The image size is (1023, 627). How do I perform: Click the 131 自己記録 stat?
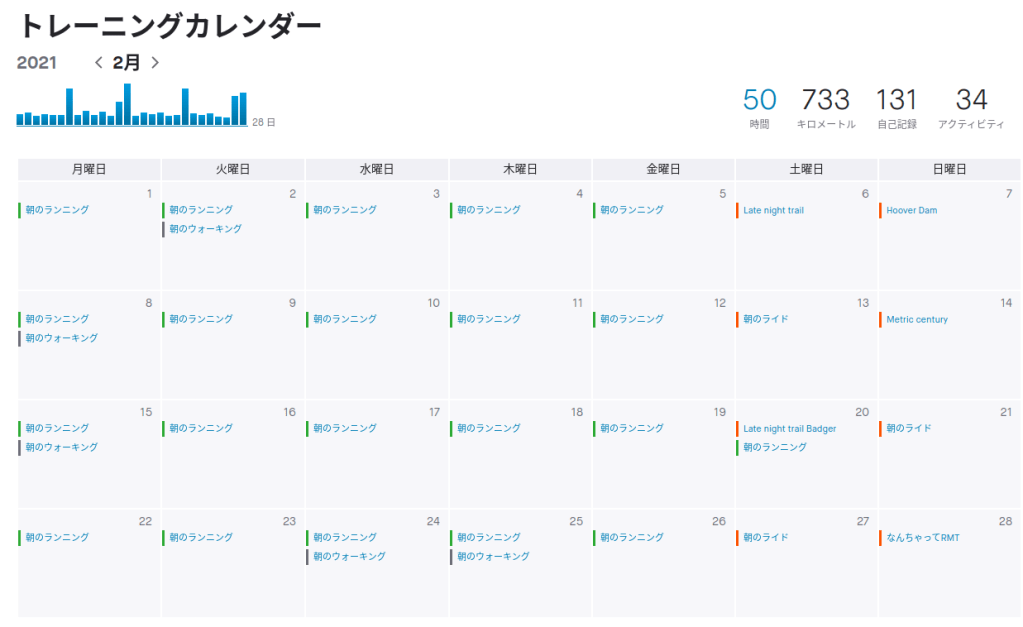coord(896,109)
